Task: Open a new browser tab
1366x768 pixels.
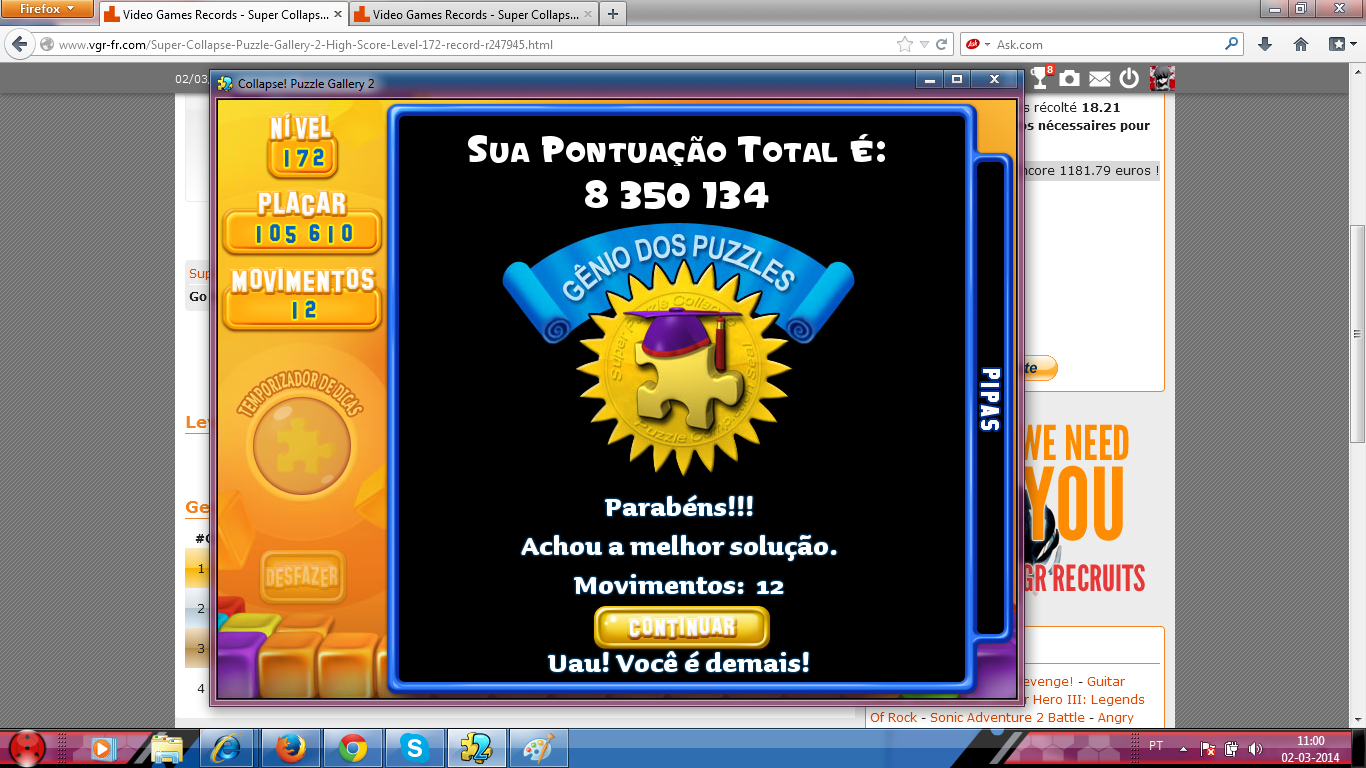Action: [612, 14]
